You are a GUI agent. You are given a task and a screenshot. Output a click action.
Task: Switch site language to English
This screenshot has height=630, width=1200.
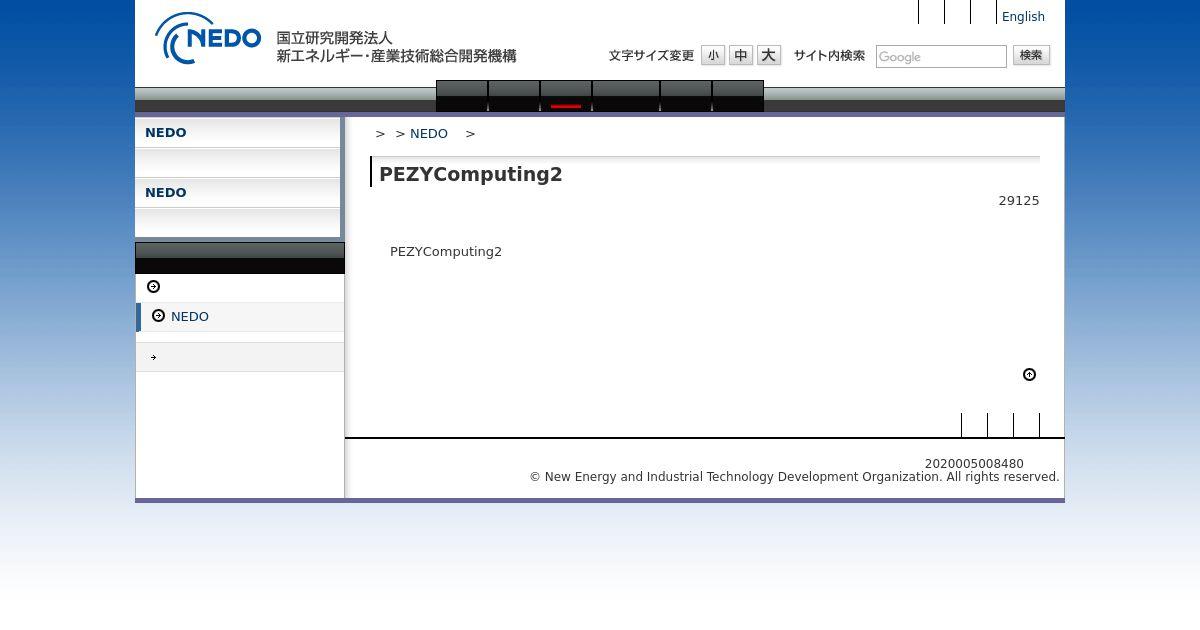pos(1023,17)
